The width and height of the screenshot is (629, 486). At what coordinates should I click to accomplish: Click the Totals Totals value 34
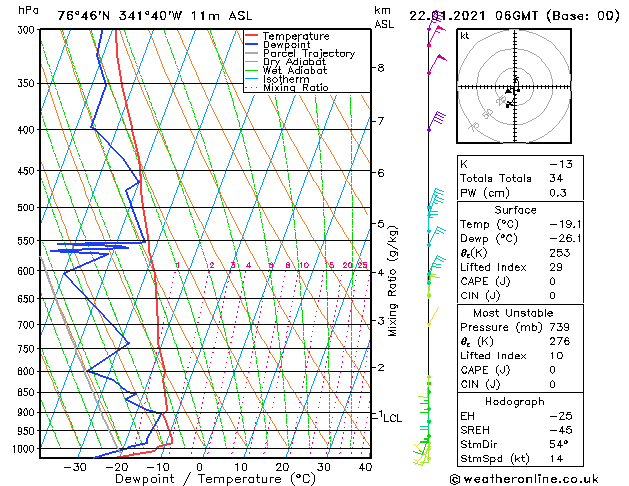[556, 178]
